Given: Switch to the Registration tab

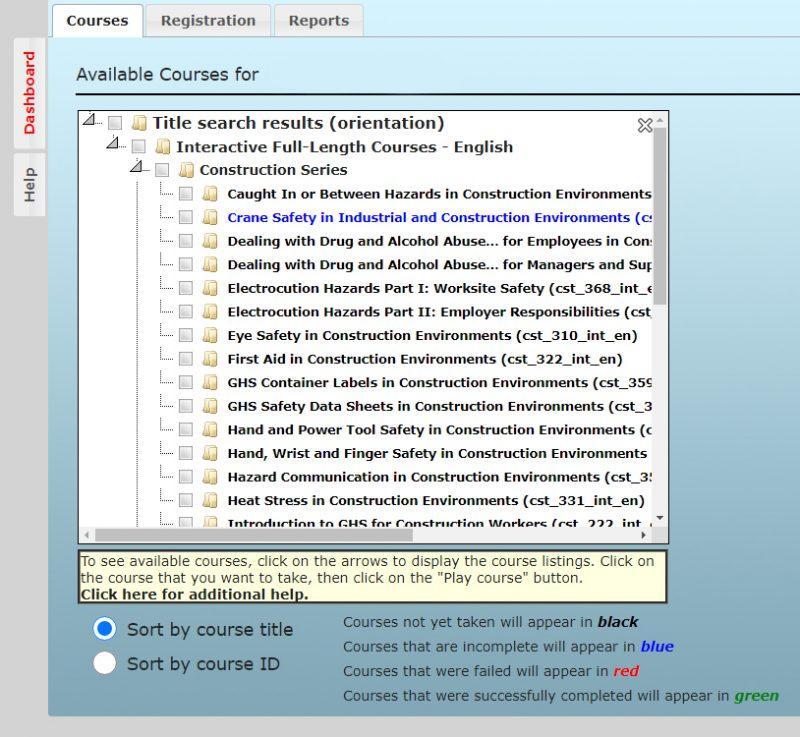Looking at the screenshot, I should click(207, 19).
